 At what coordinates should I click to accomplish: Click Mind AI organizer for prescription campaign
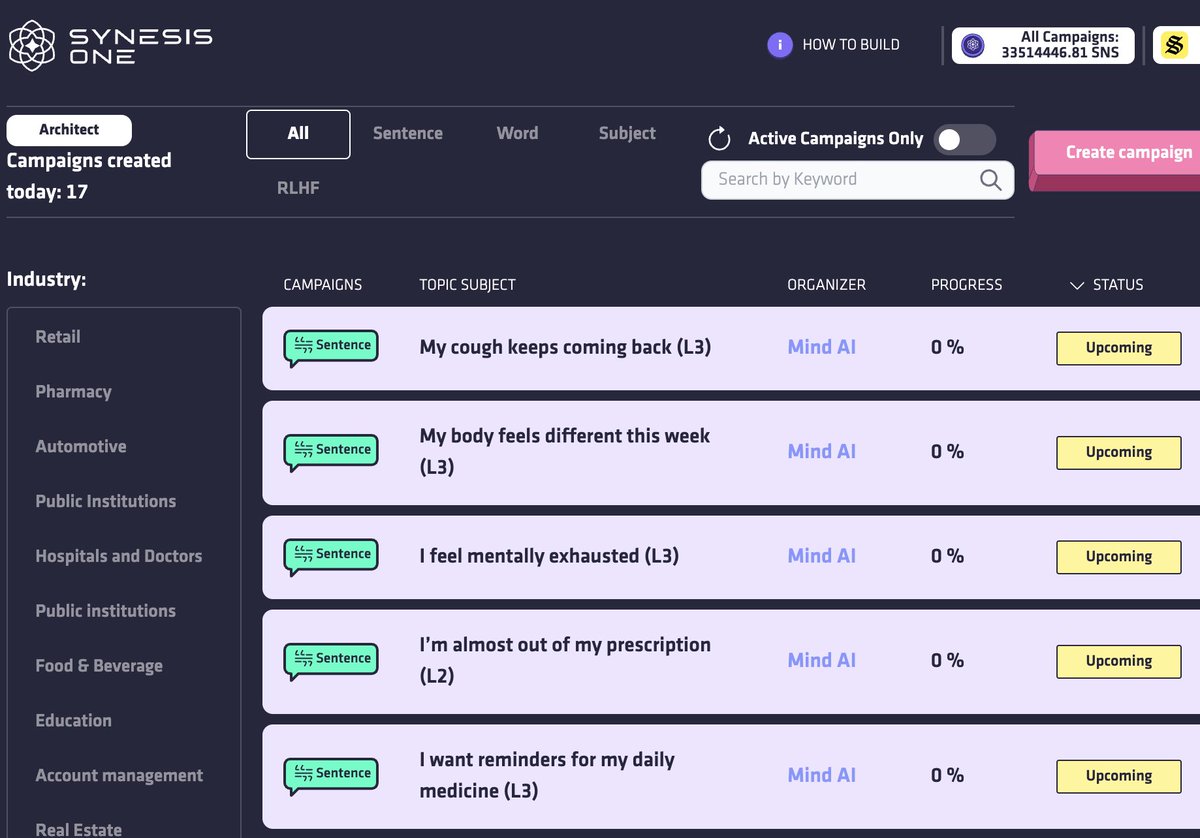pos(822,660)
